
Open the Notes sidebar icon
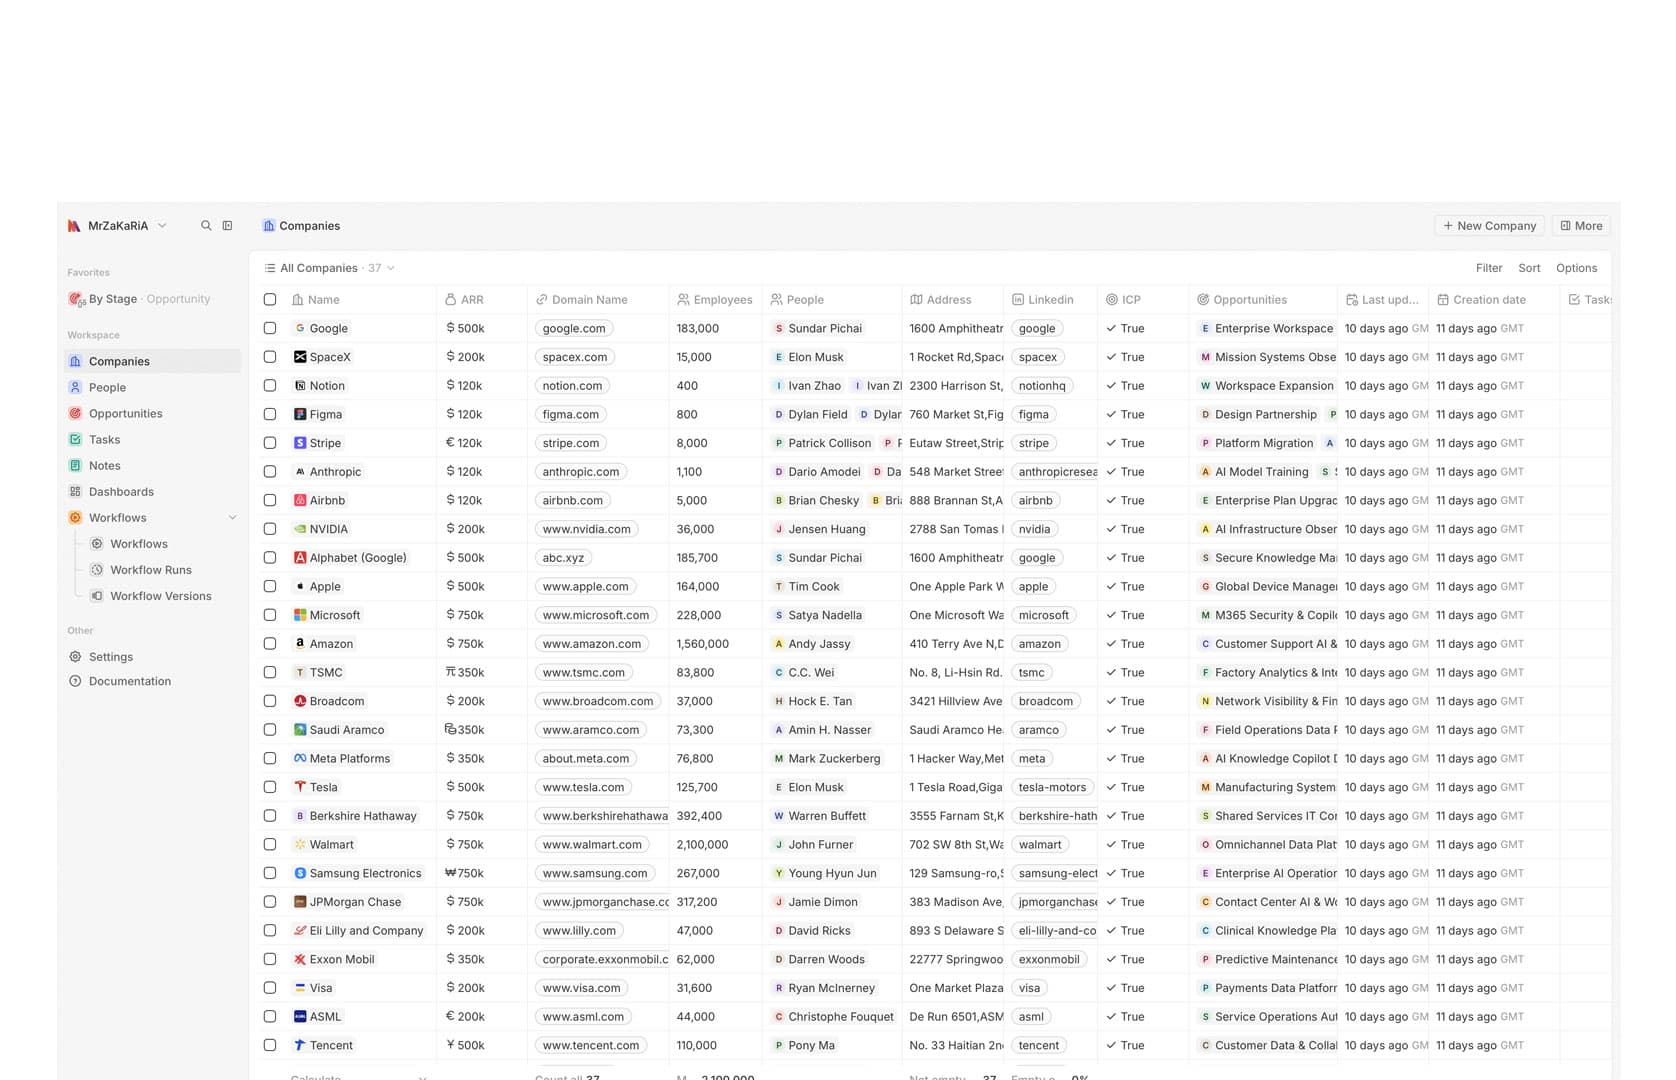click(75, 465)
